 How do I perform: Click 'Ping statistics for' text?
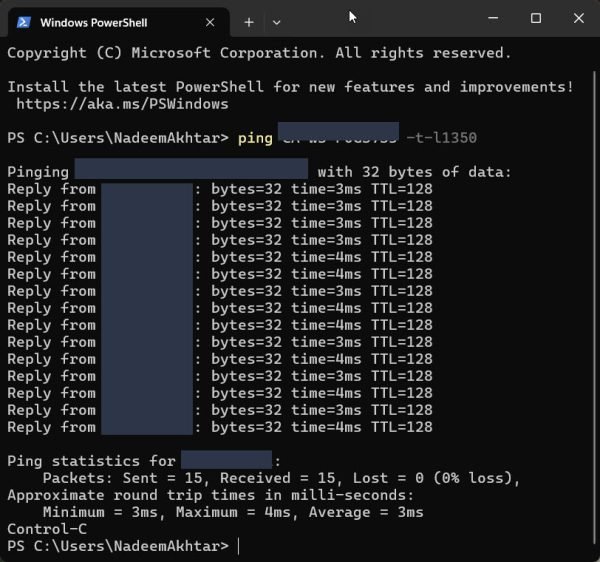[91, 461]
